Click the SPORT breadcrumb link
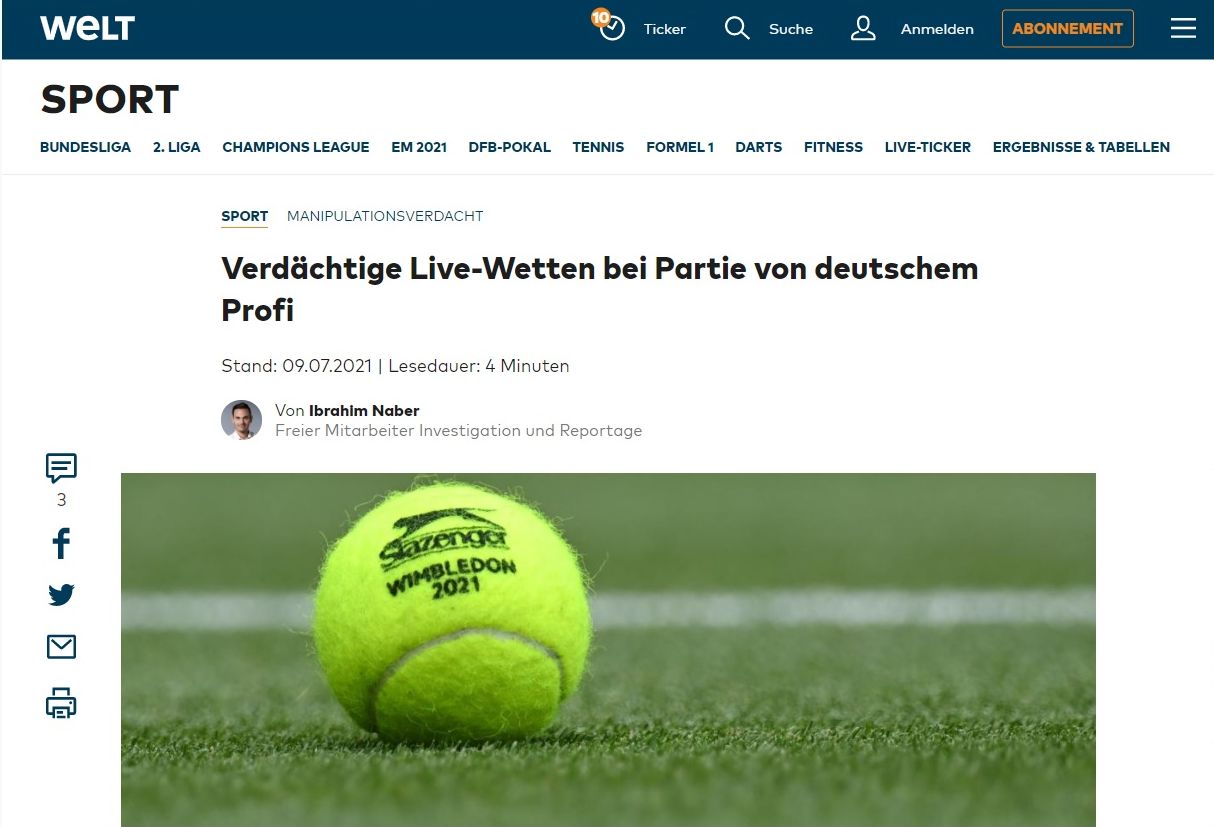 (x=245, y=216)
